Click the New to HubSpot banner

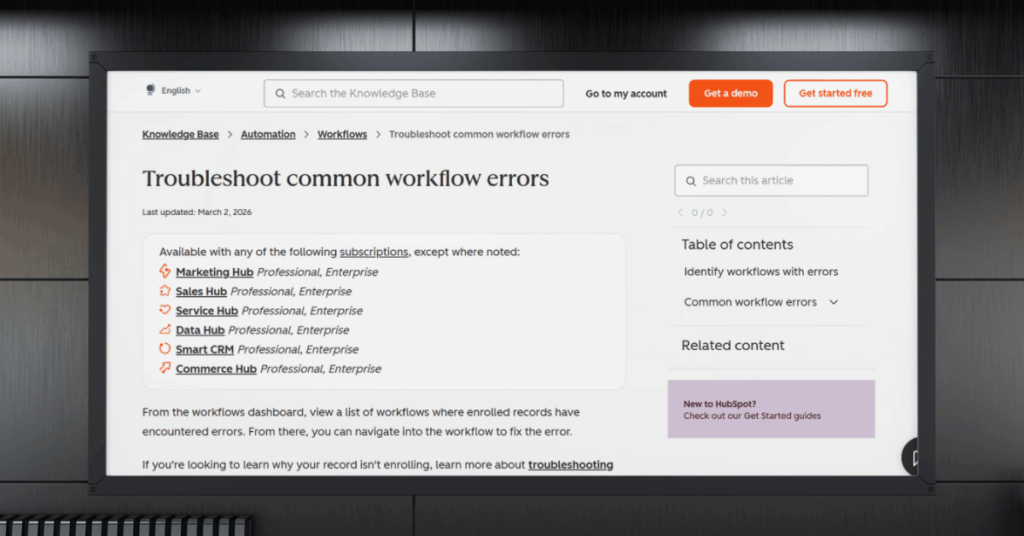pyautogui.click(x=771, y=409)
